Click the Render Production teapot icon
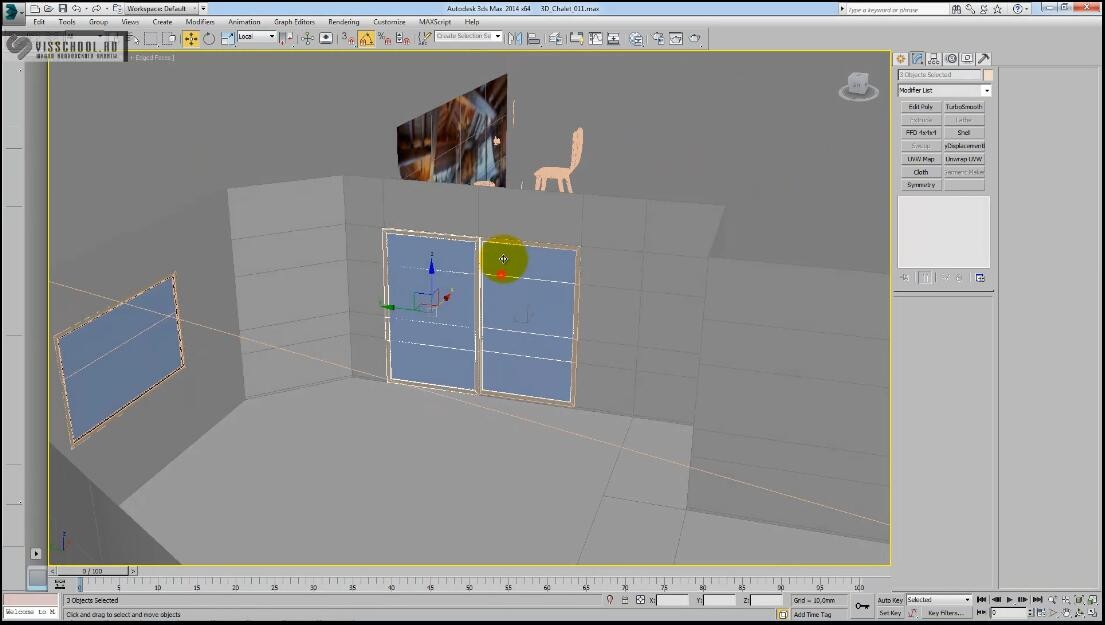This screenshot has height=625, width=1105. (x=695, y=39)
